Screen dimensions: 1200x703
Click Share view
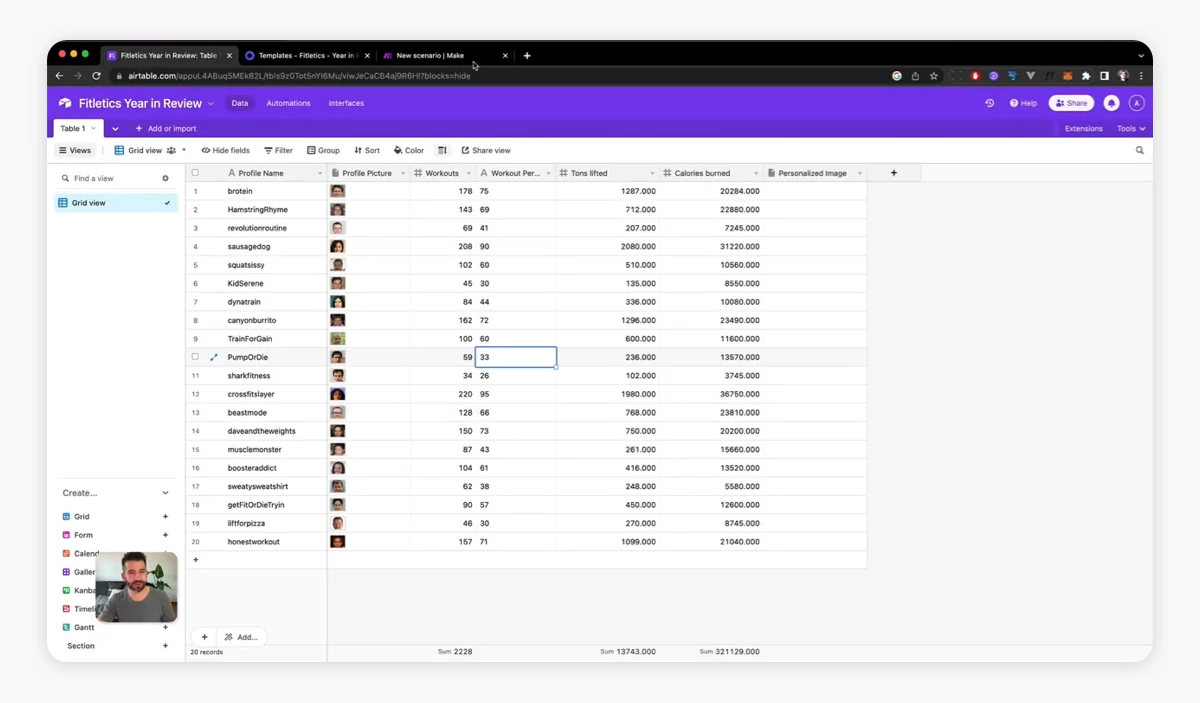[486, 150]
